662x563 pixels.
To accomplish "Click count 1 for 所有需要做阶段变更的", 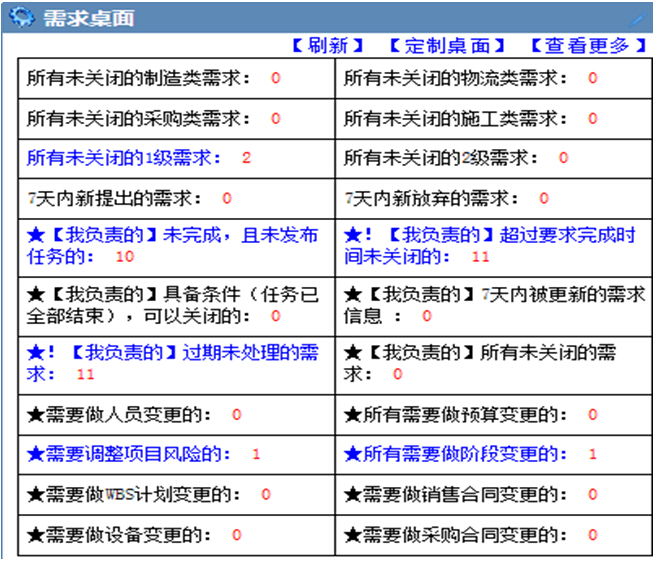I will pos(593,454).
